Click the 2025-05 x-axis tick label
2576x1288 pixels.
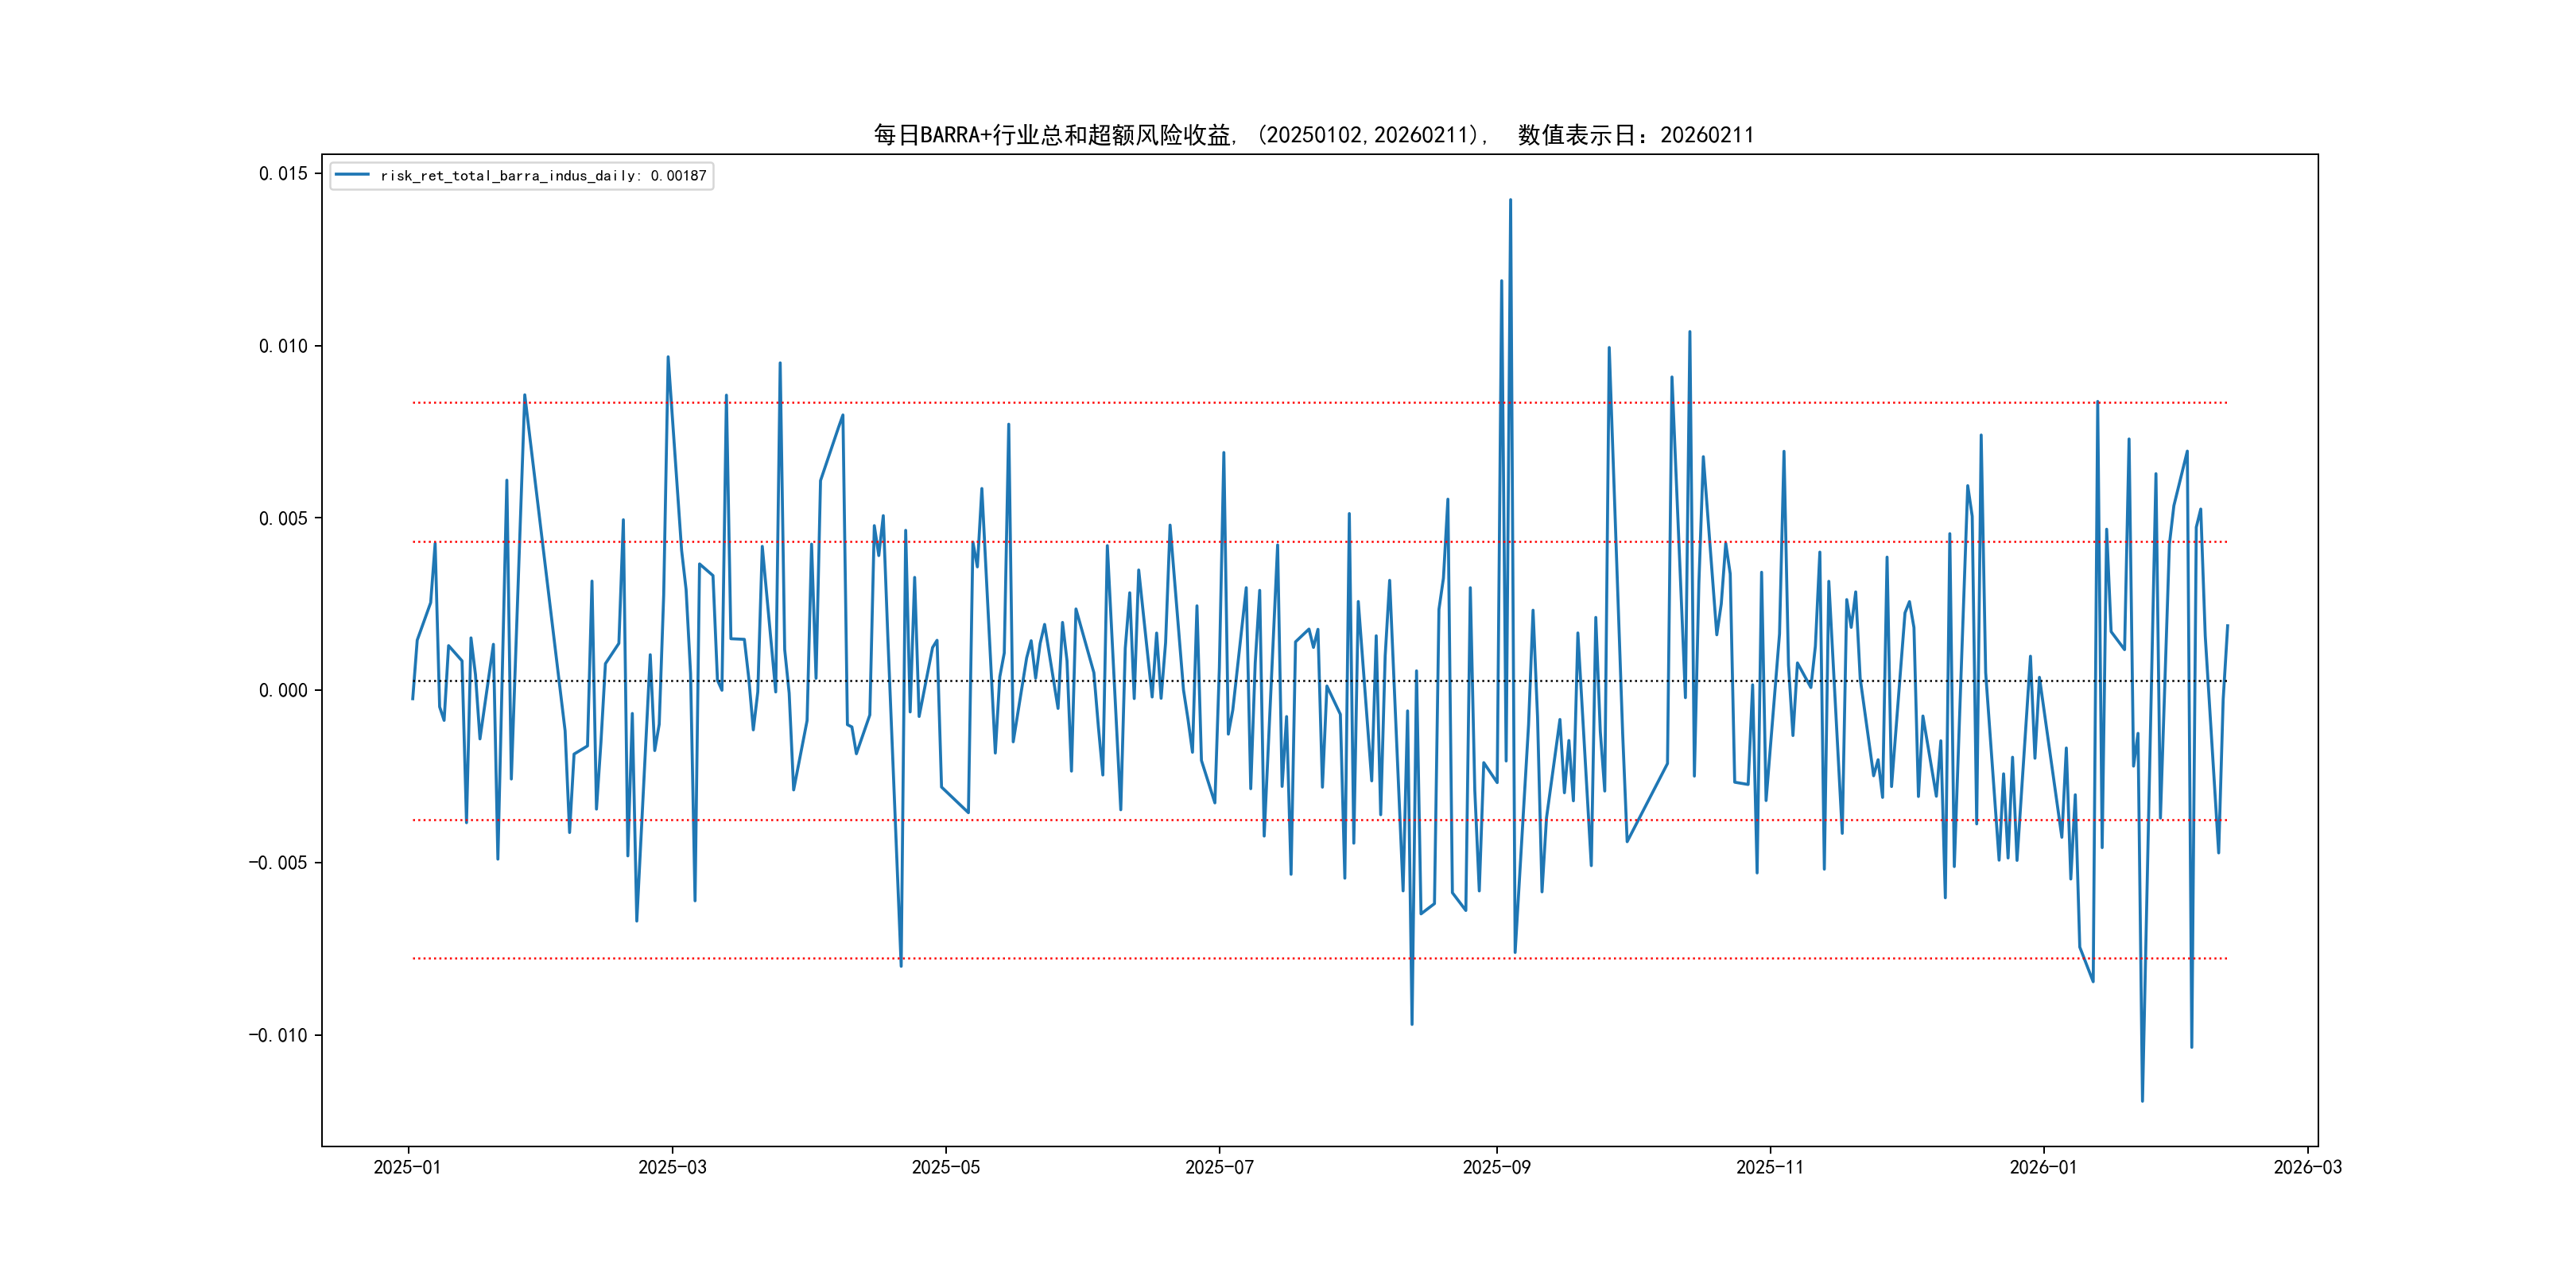[x=945, y=1167]
